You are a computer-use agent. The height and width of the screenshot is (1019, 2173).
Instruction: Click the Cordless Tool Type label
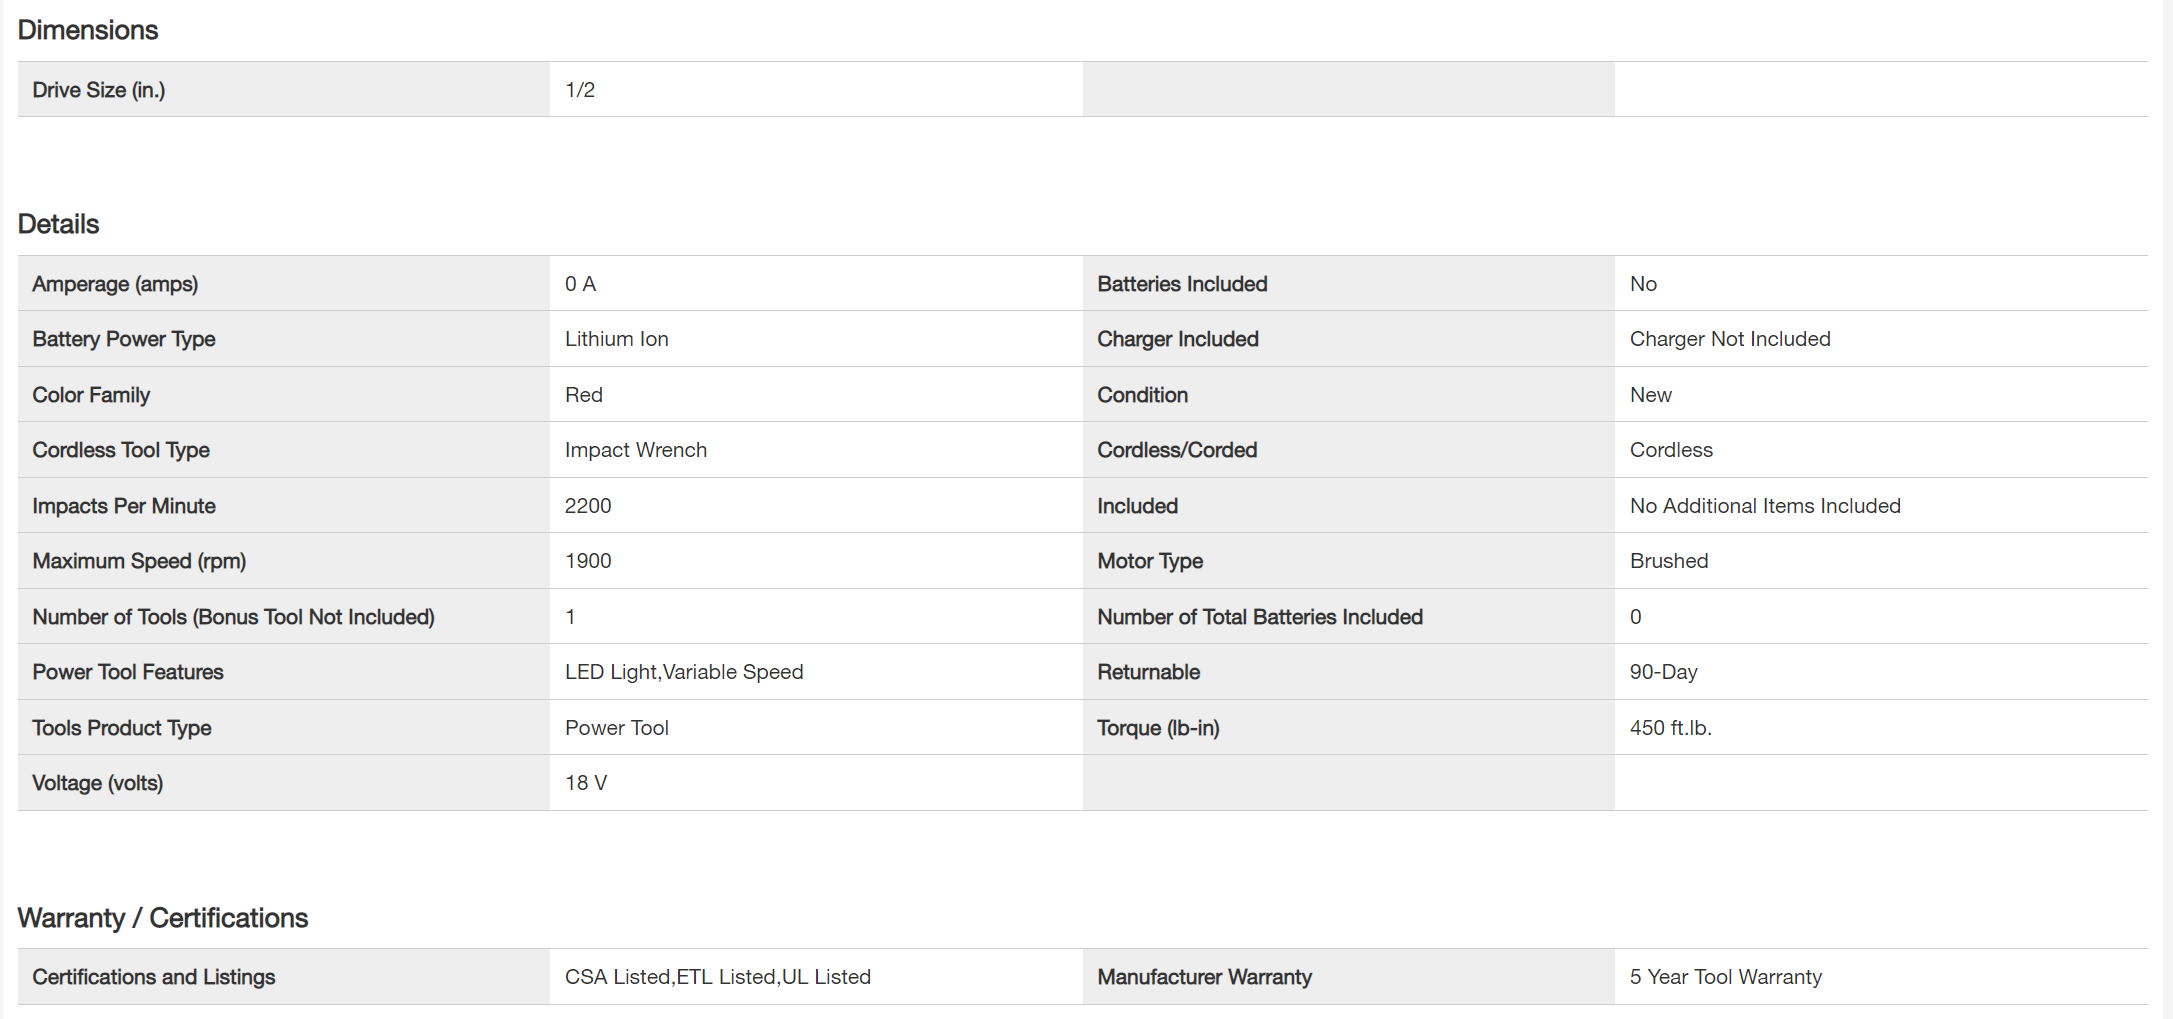(121, 450)
